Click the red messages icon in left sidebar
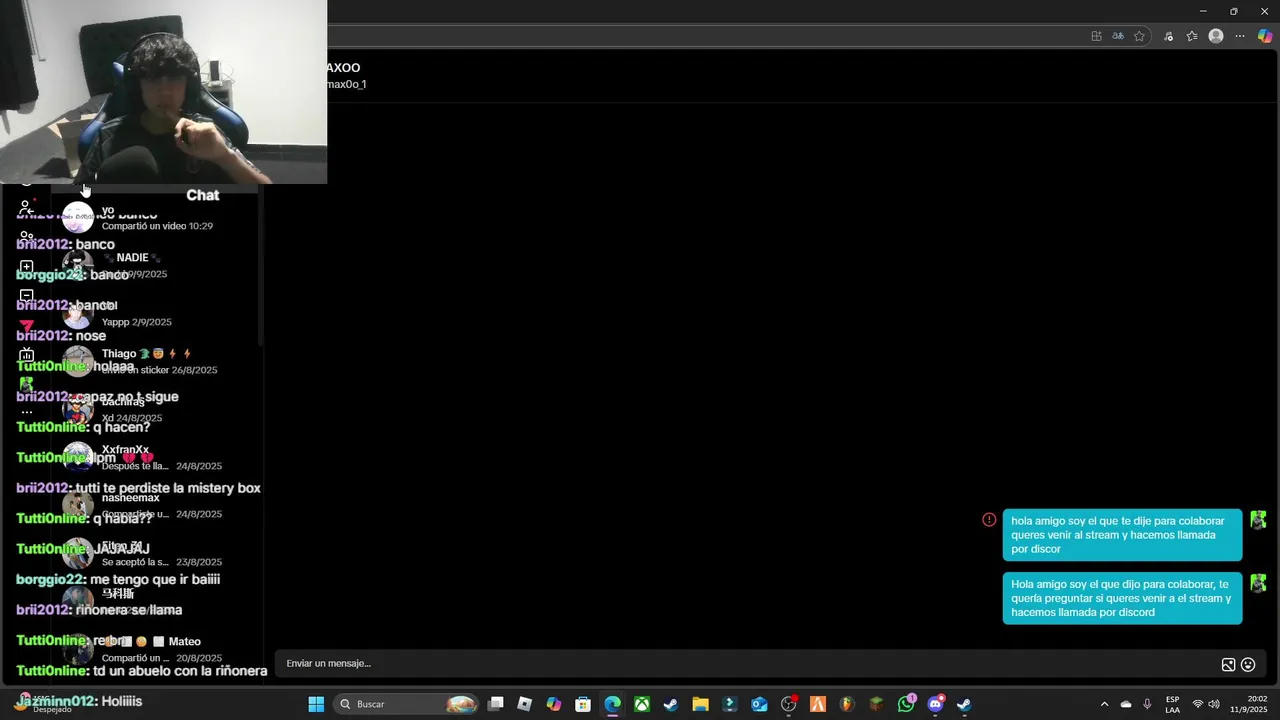 [27, 326]
